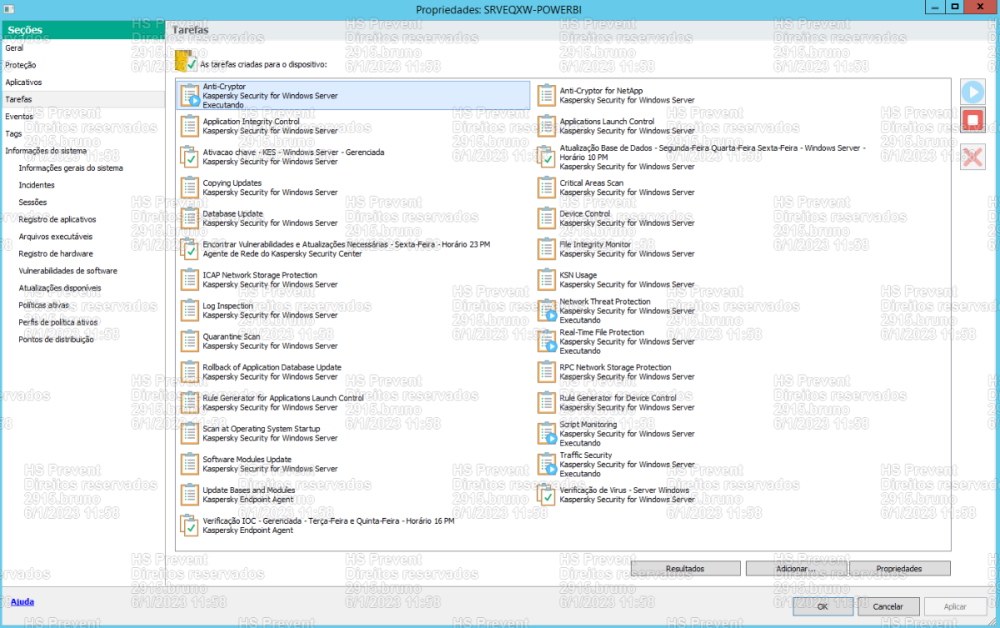Click the Propriedades button
1000x628 pixels.
click(x=899, y=569)
